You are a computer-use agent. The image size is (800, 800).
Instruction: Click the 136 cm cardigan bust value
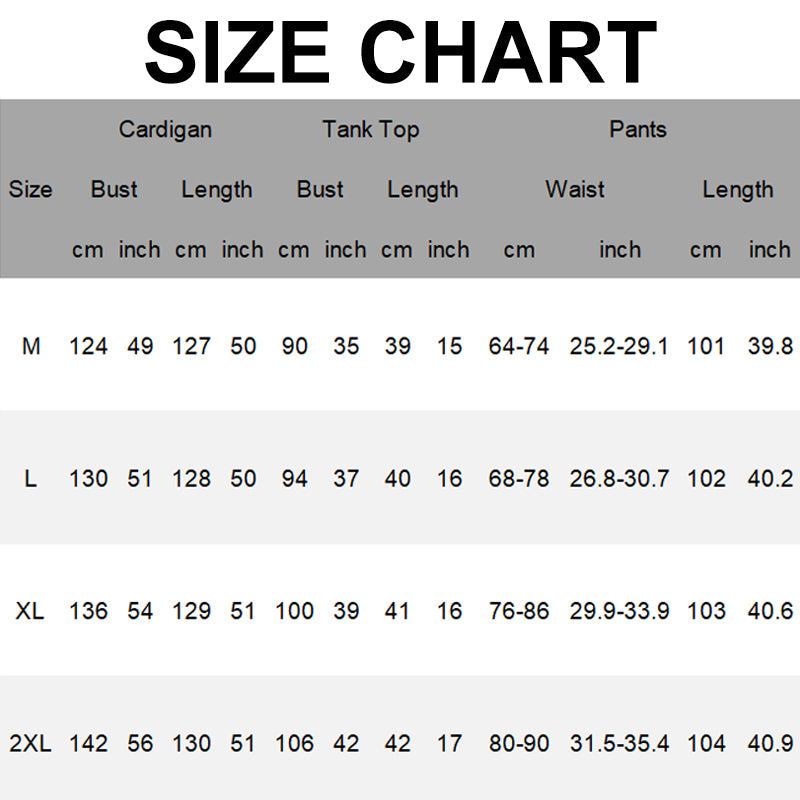coord(88,611)
